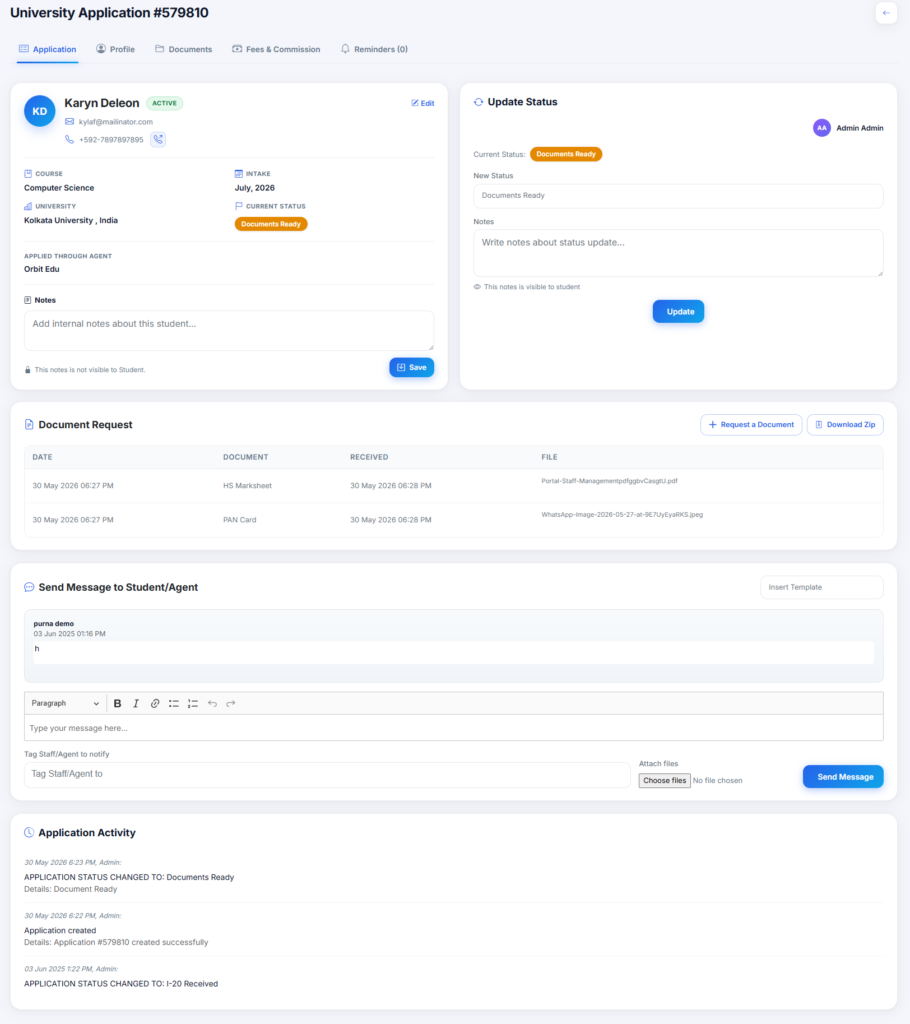Screen dimensions: 910x1024
Task: Download the documents as Zip
Action: tap(845, 424)
